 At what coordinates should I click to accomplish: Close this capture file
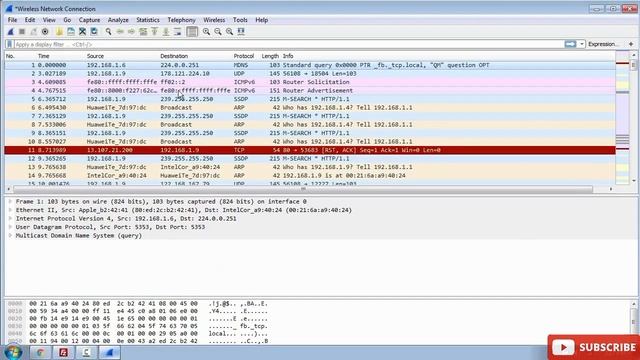82,31
